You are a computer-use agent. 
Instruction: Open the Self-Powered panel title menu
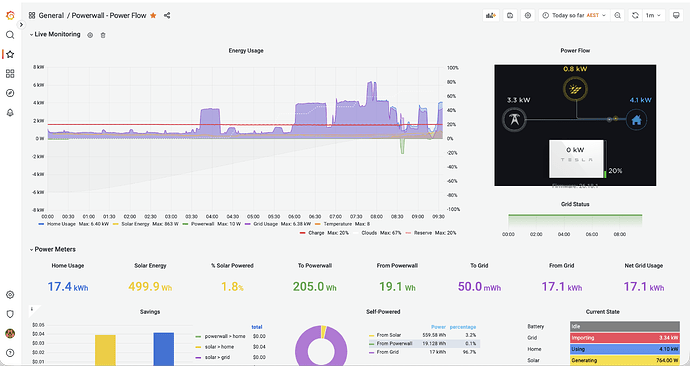(383, 311)
